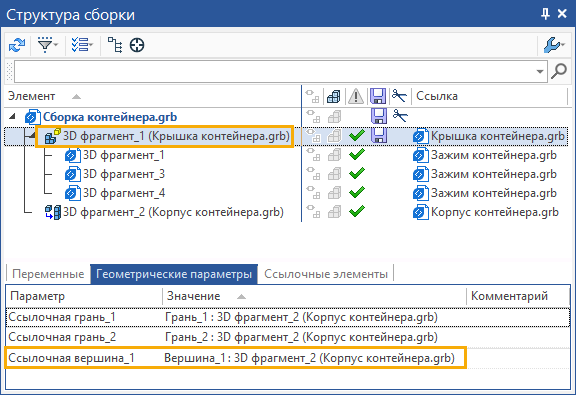Select the Ссылочная грань_1 parameter row
Image resolution: width=576 pixels, height=395 pixels.
[288, 317]
